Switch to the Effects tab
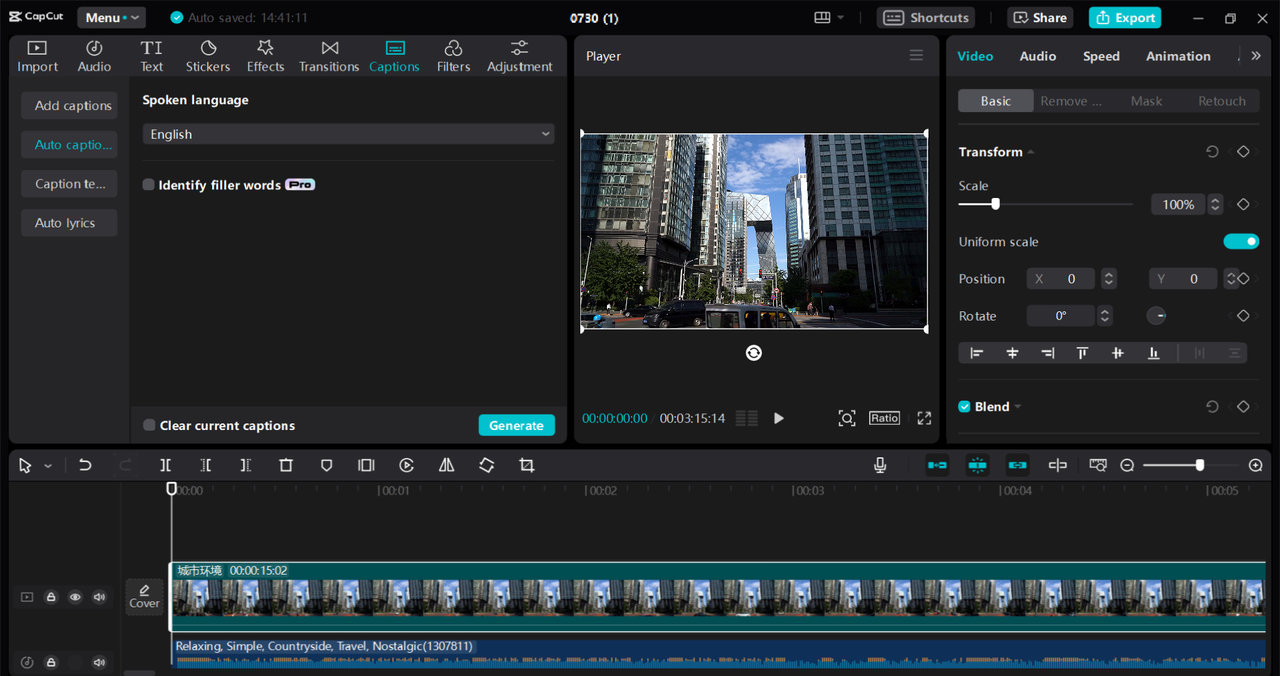This screenshot has height=676, width=1280. point(265,56)
